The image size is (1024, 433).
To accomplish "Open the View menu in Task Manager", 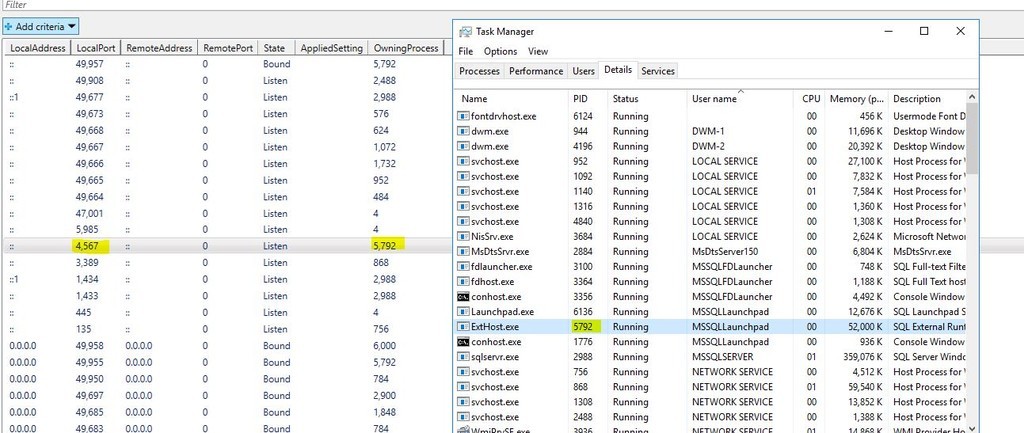I will (538, 51).
